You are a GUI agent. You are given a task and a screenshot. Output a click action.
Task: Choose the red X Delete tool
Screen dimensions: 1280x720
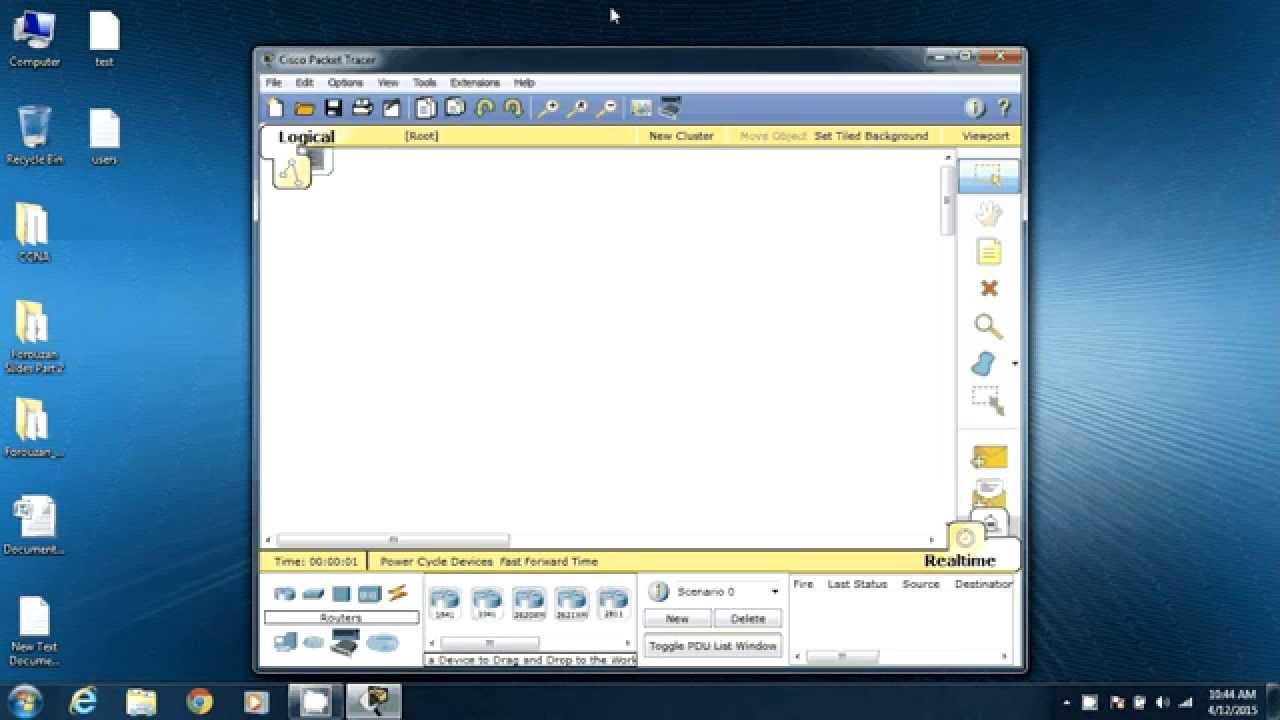(989, 288)
